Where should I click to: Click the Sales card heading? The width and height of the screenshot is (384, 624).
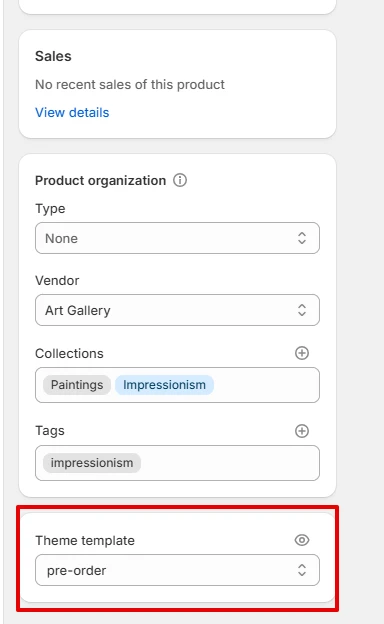[x=53, y=56]
